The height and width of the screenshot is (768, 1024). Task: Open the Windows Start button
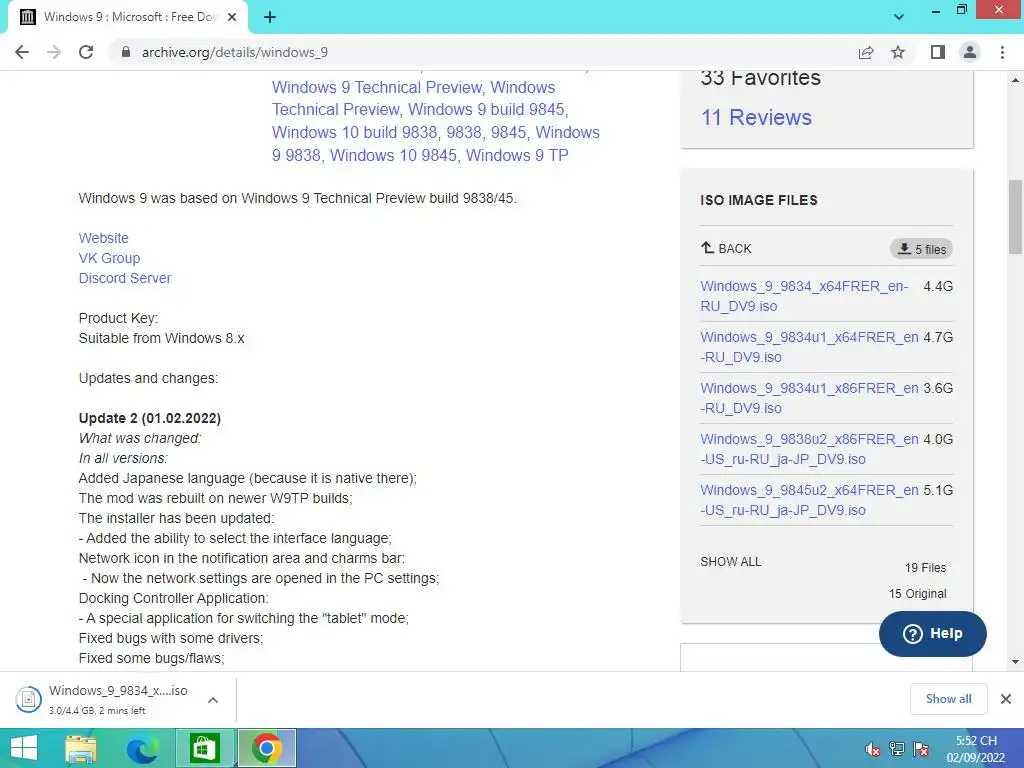point(24,748)
